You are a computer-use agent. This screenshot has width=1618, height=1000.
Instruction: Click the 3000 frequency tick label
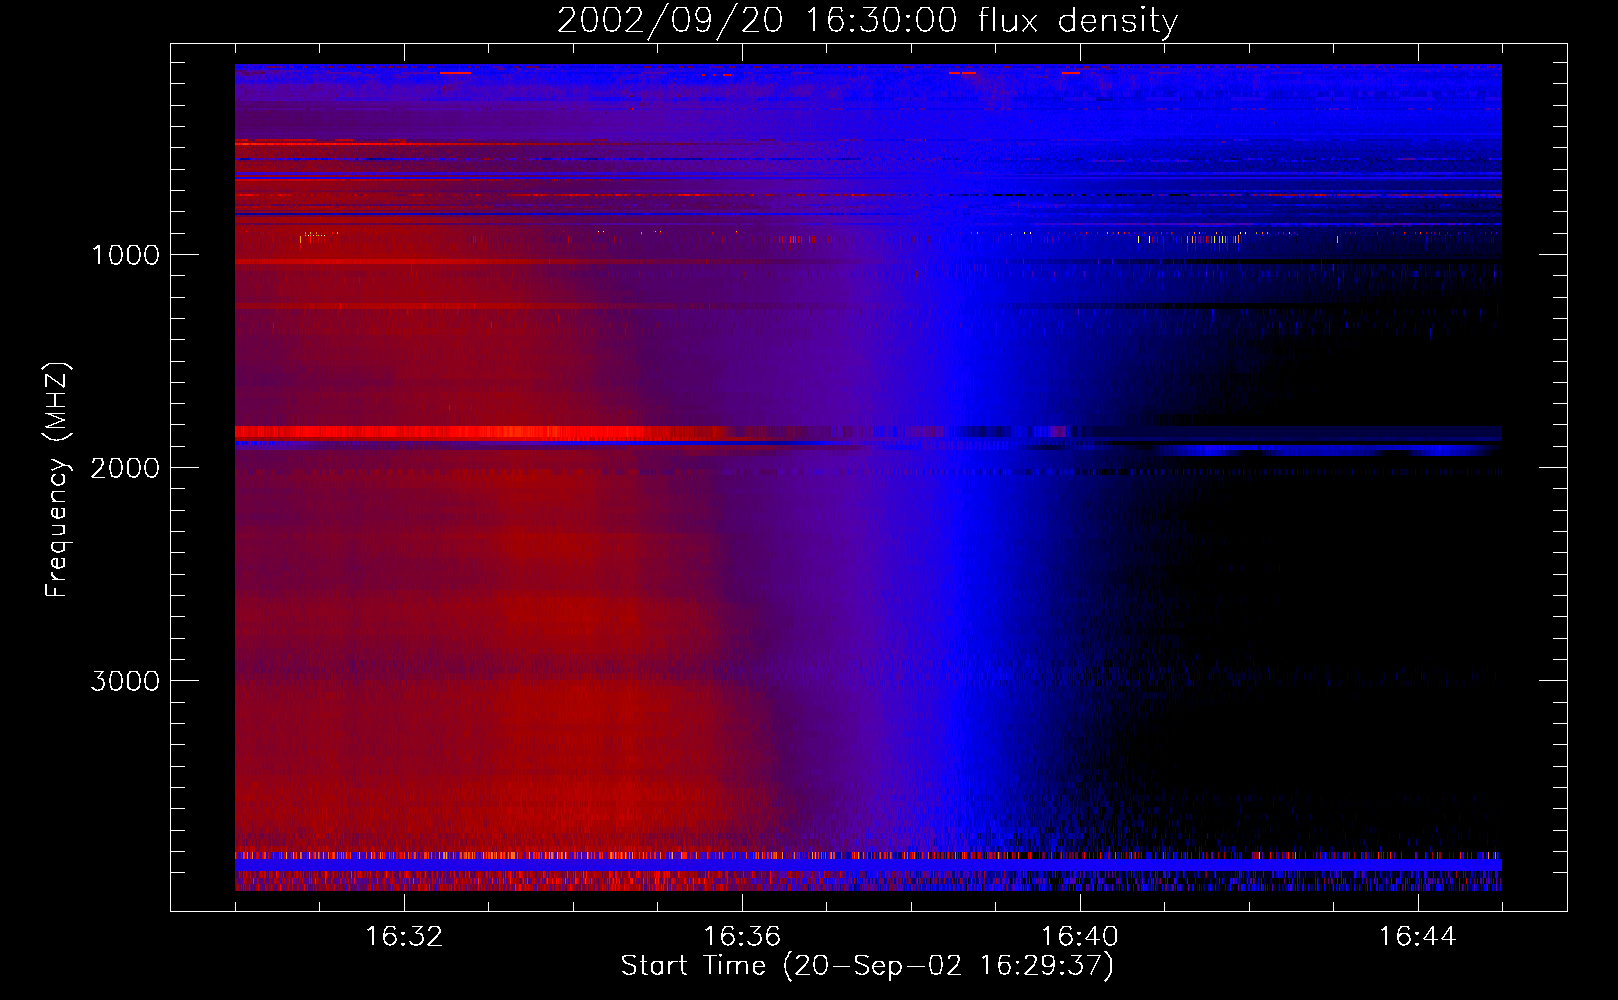(125, 681)
